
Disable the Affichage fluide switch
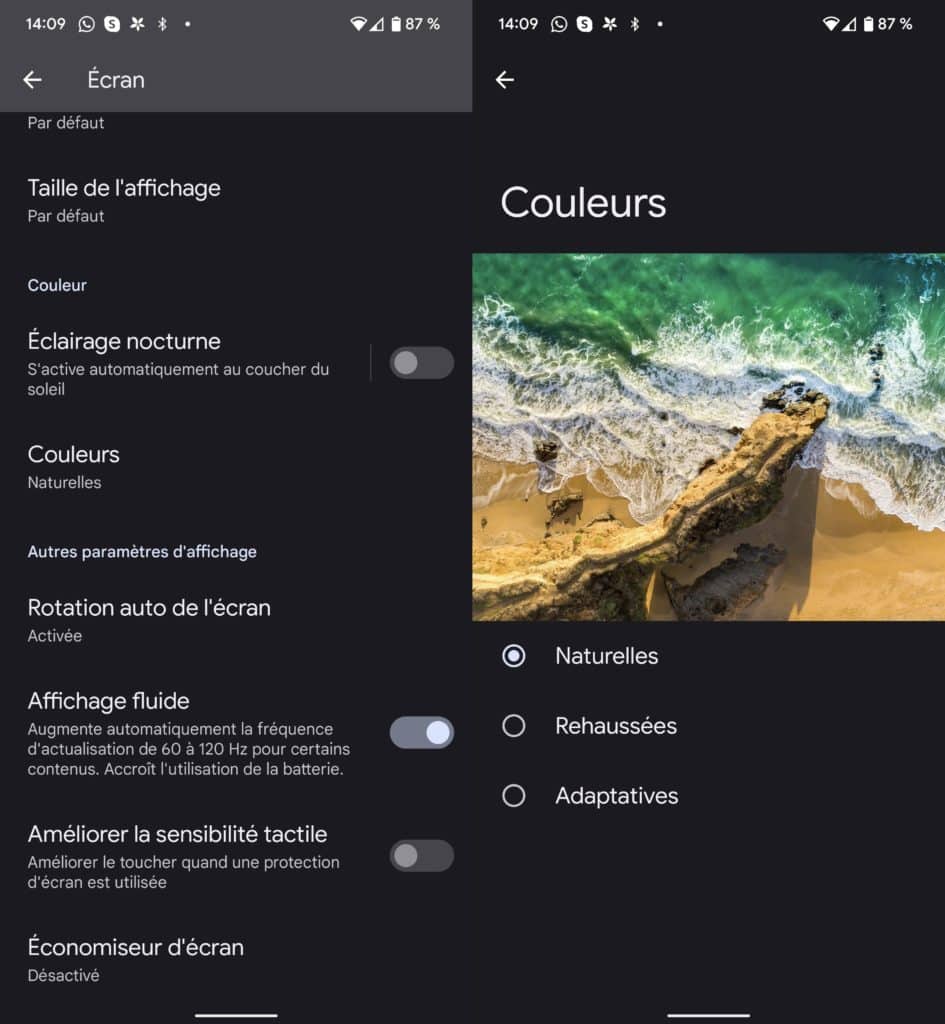coord(421,733)
